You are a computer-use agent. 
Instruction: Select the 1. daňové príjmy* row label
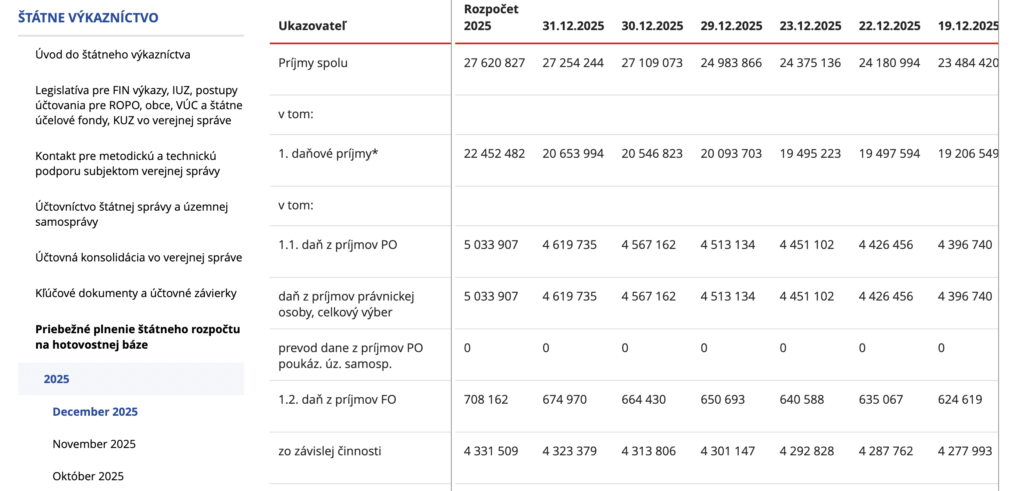(328, 153)
